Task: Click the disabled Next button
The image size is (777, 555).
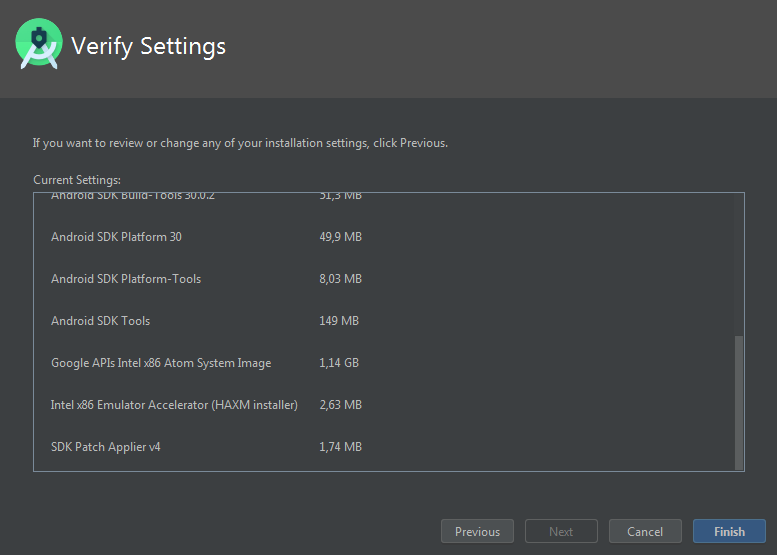Action: tap(561, 531)
